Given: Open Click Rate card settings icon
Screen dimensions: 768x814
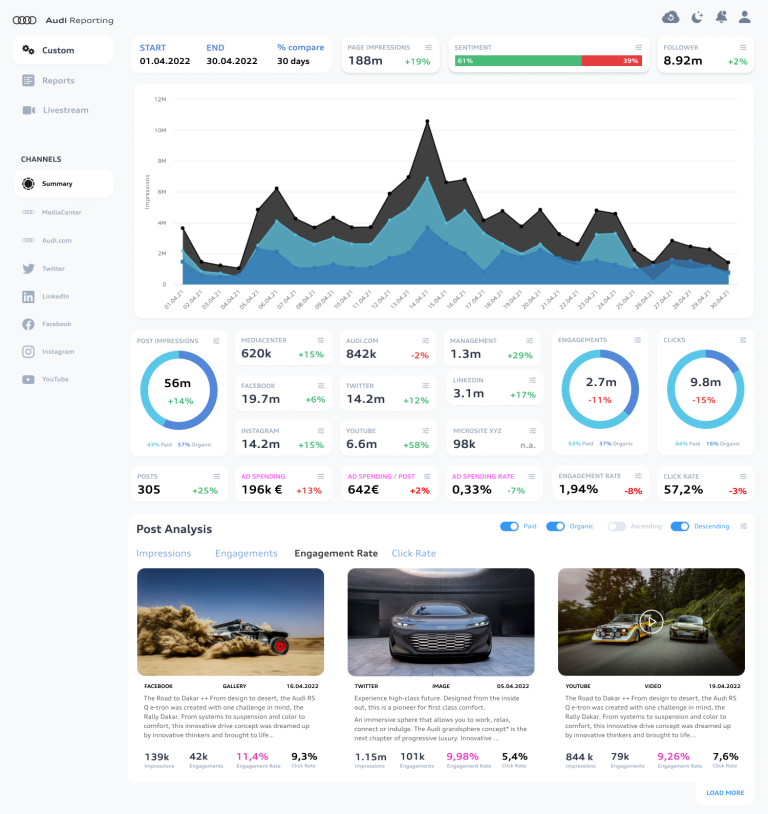Looking at the screenshot, I should coord(743,476).
